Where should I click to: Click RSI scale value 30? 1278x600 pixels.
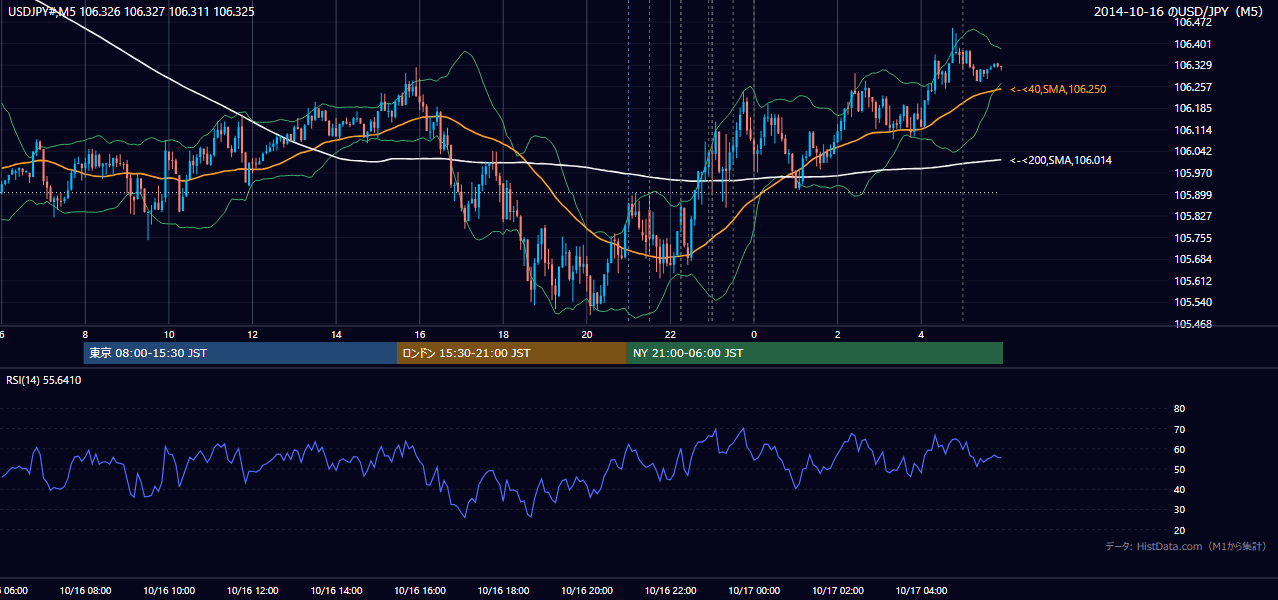pyautogui.click(x=1179, y=510)
